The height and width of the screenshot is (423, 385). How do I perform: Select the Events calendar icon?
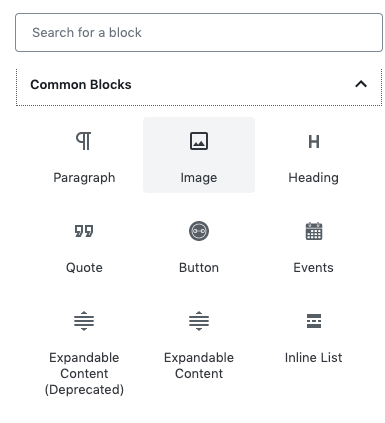314,231
